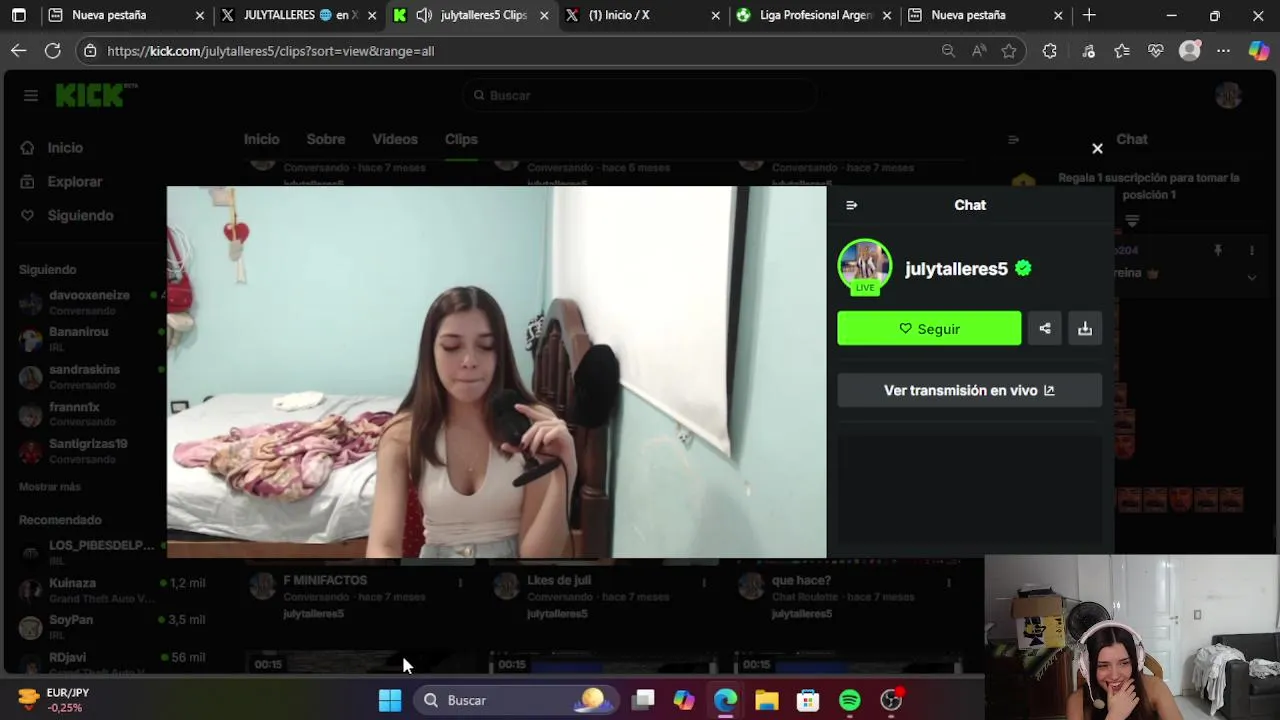Open Windows Start menu
Image resolution: width=1280 pixels, height=720 pixels.
(x=390, y=700)
